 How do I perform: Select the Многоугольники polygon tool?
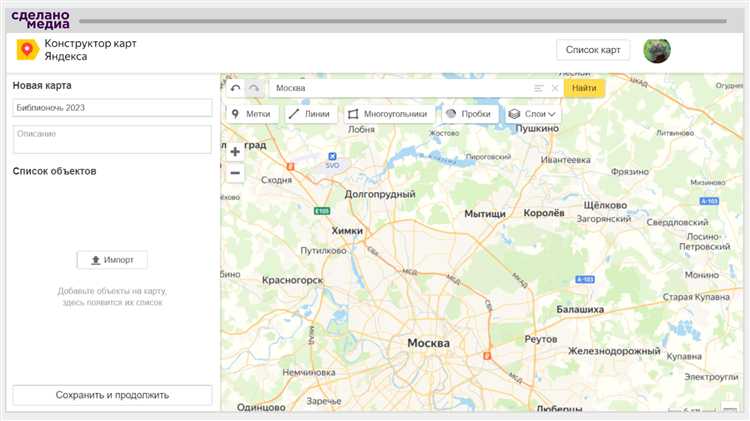[x=389, y=114]
